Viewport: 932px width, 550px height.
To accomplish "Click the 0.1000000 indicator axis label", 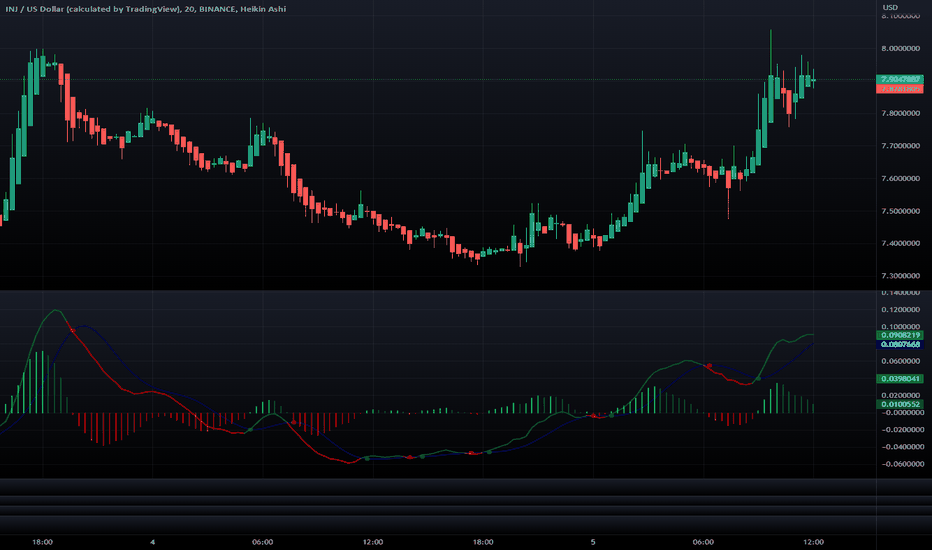I will point(900,326).
